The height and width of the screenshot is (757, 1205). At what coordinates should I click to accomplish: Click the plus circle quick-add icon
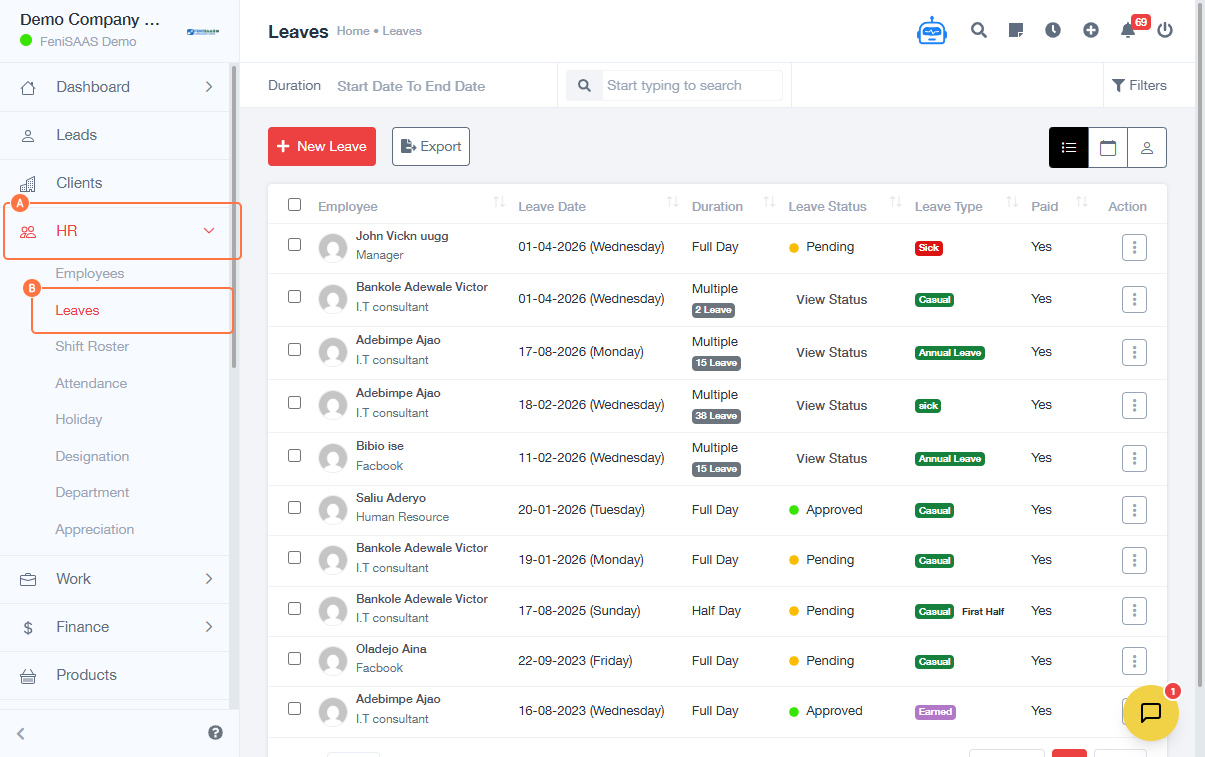click(x=1091, y=30)
